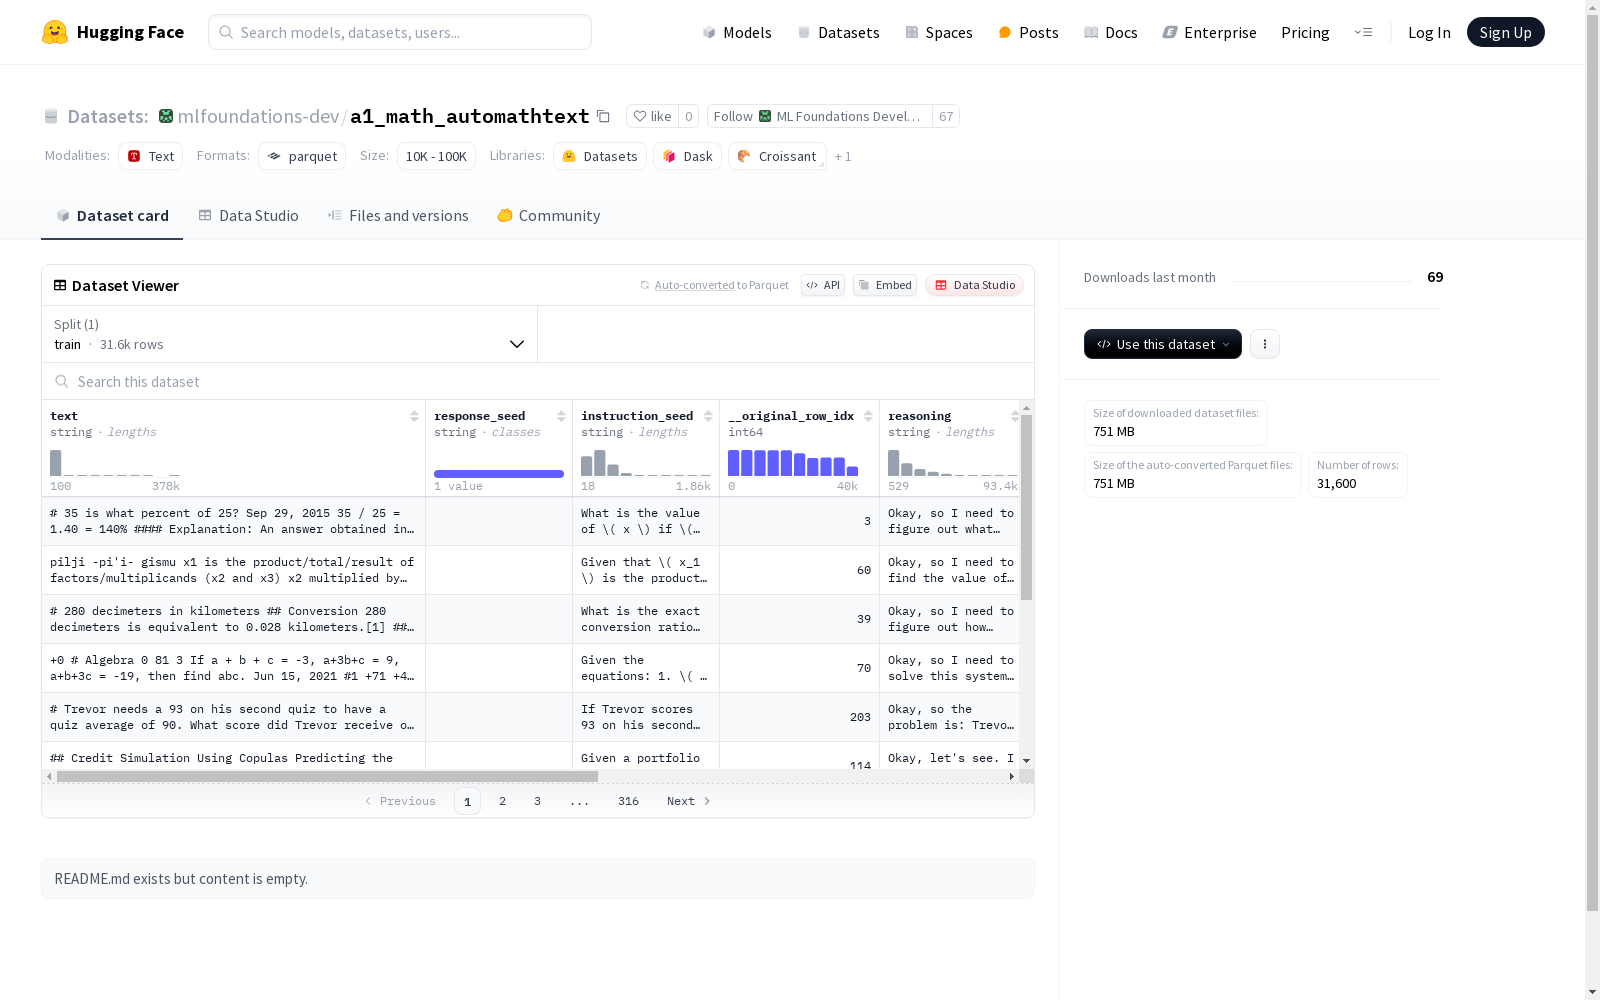This screenshot has width=1600, height=1000.
Task: Go to page 3 of the dataset
Action: [x=537, y=801]
